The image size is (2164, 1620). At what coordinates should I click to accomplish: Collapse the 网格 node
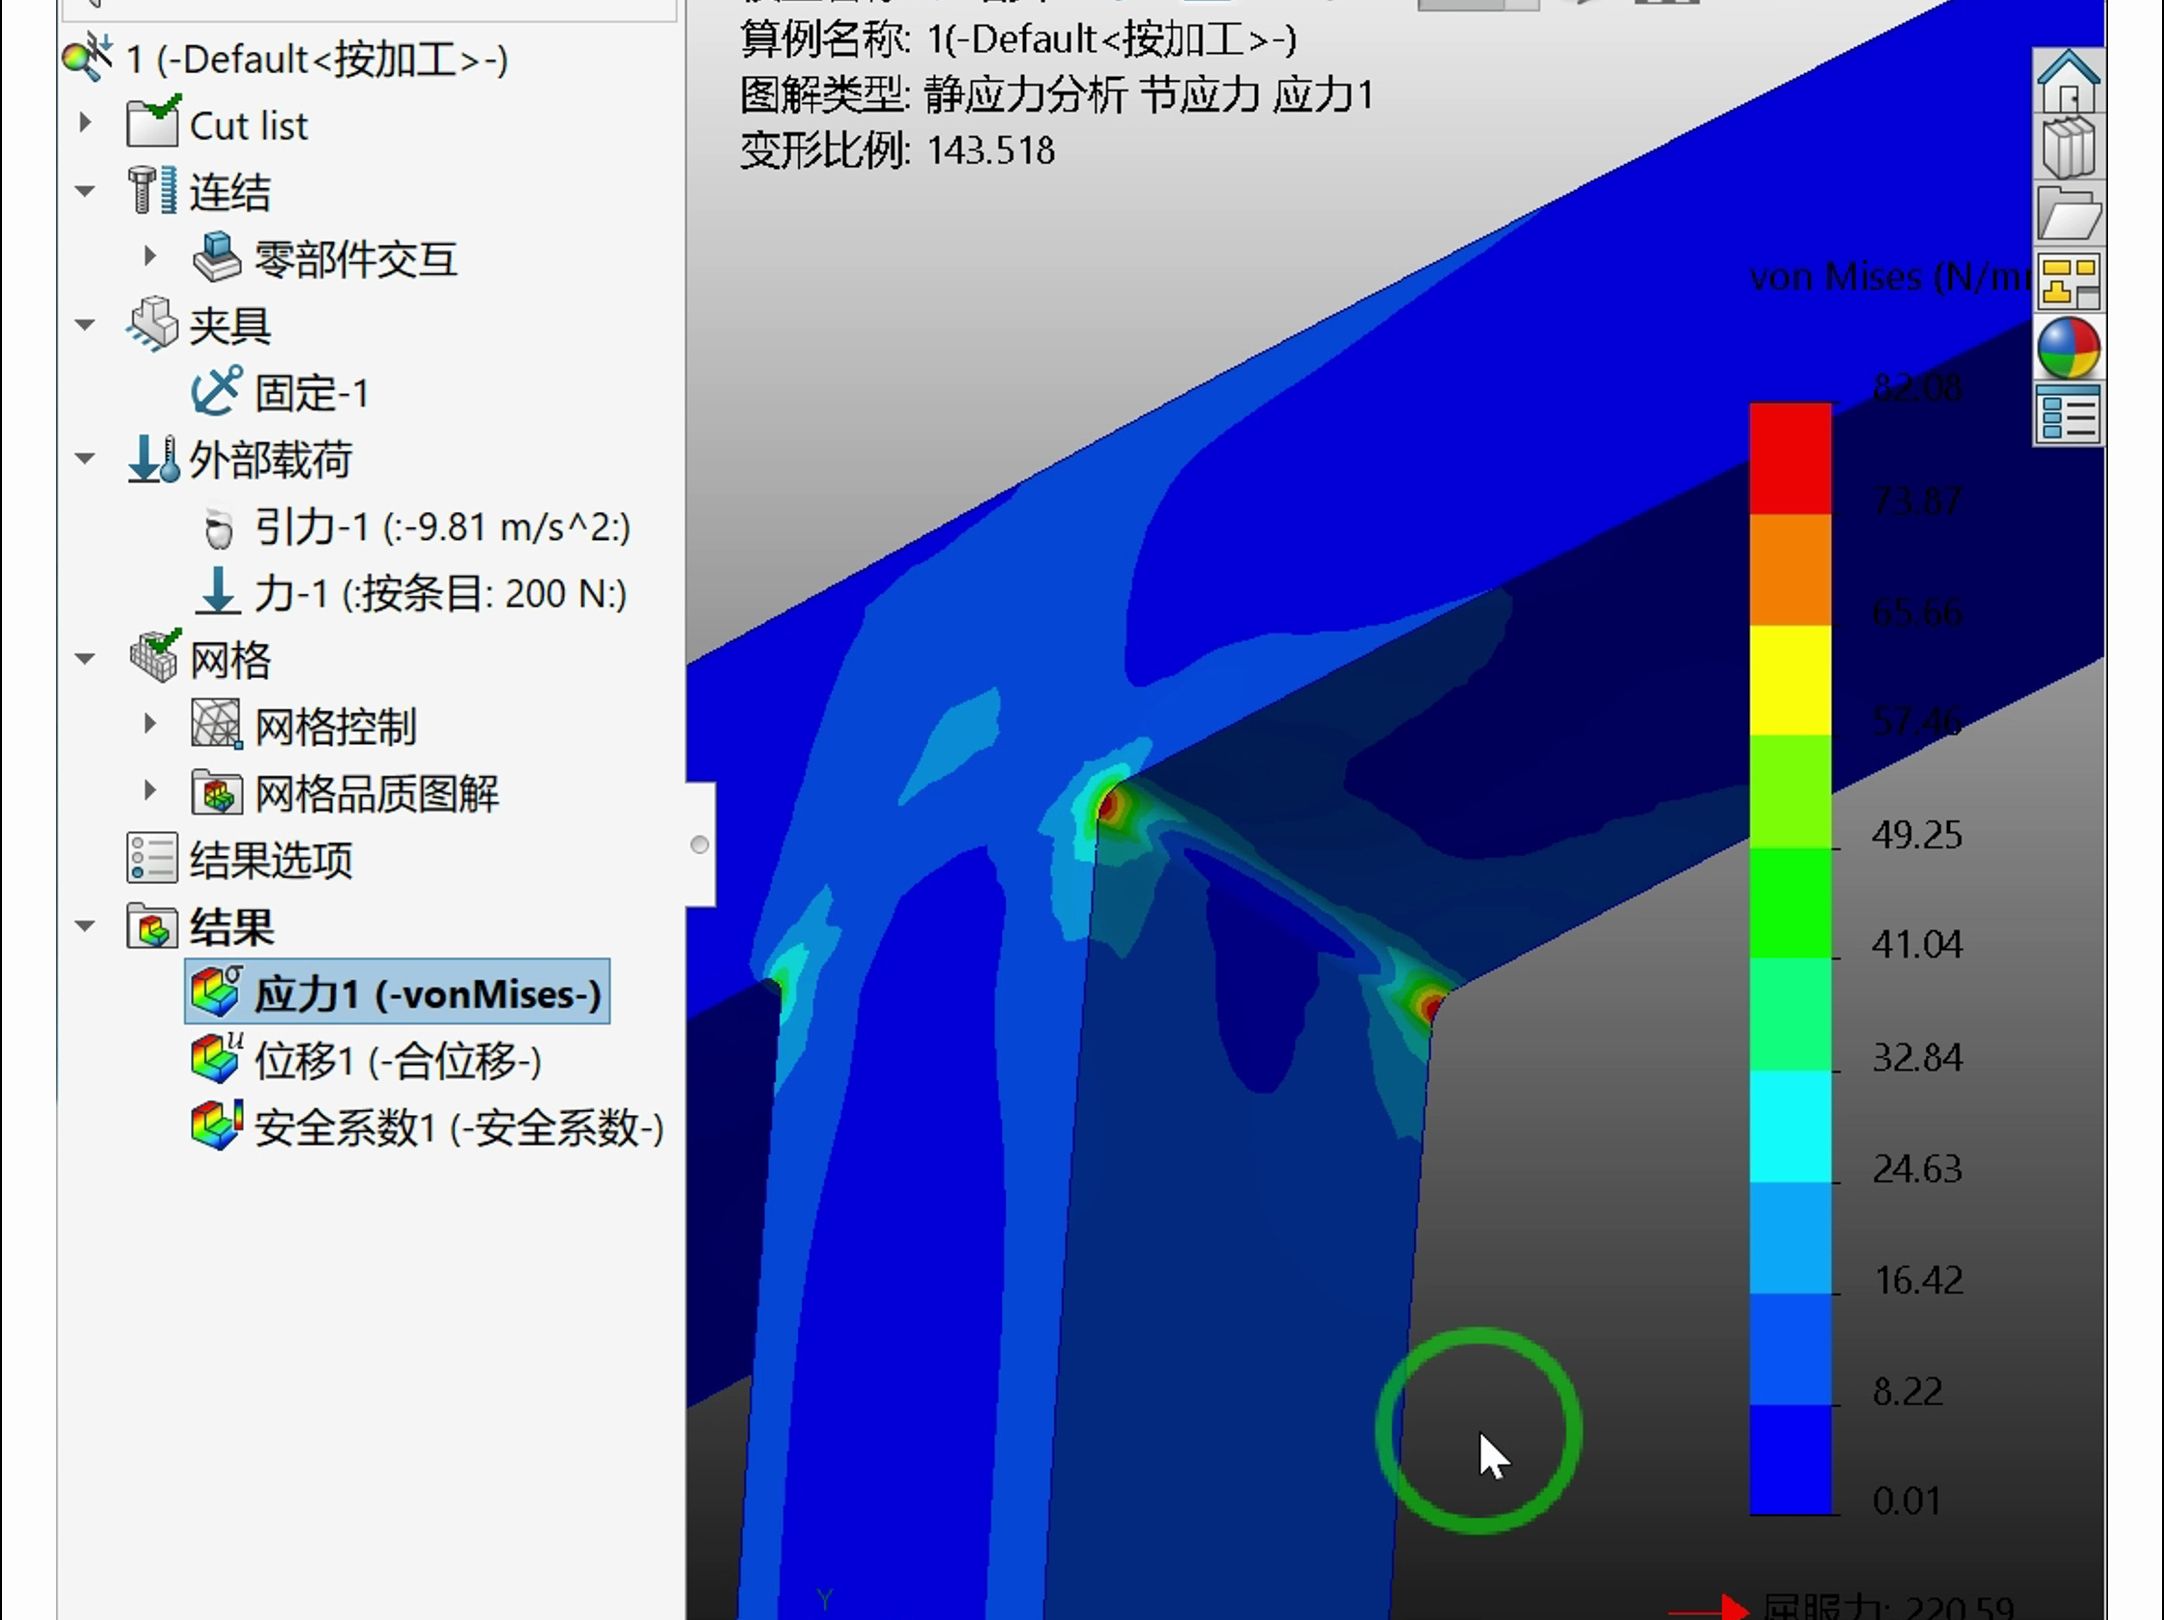86,658
